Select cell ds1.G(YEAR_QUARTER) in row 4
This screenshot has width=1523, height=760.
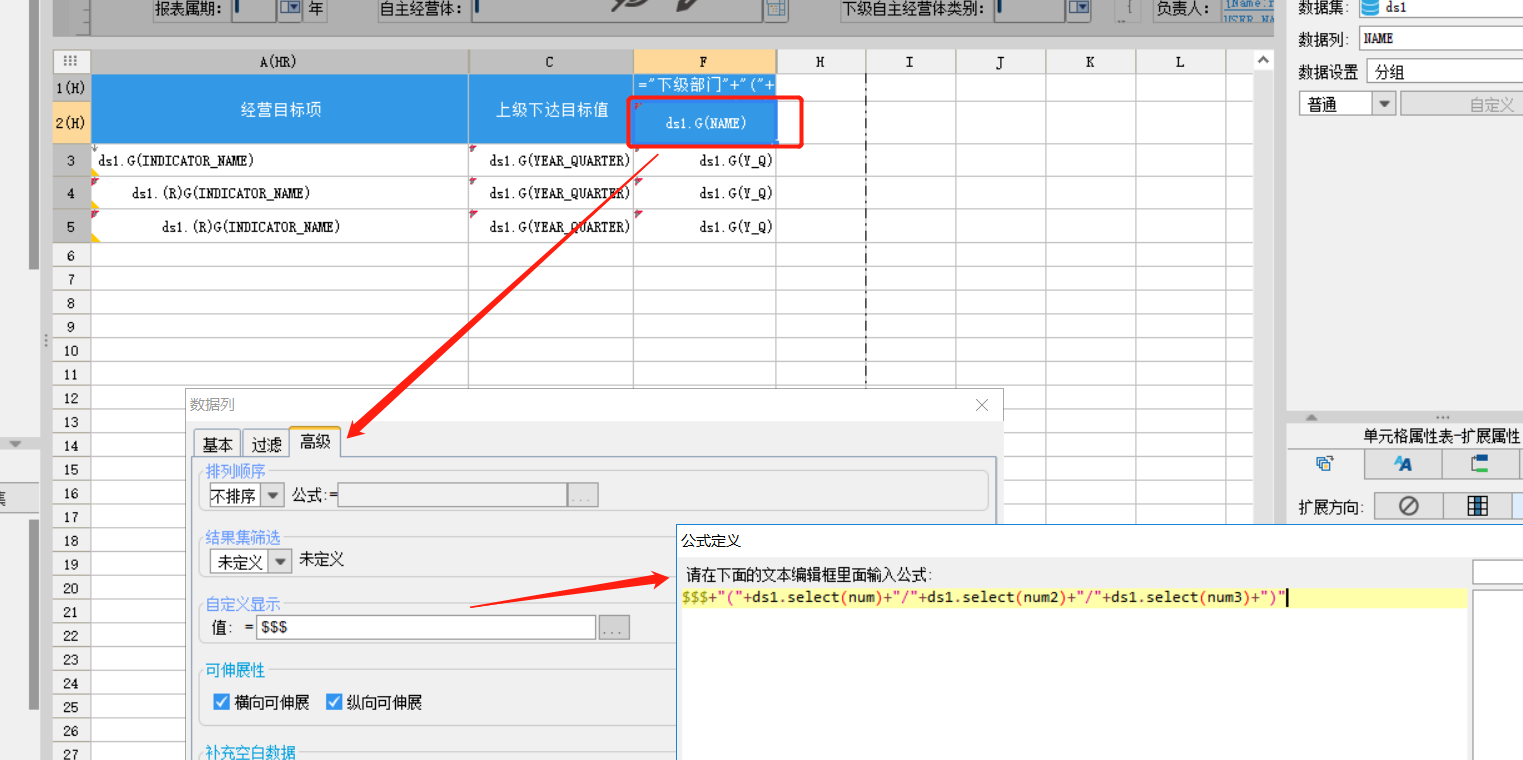click(x=551, y=193)
